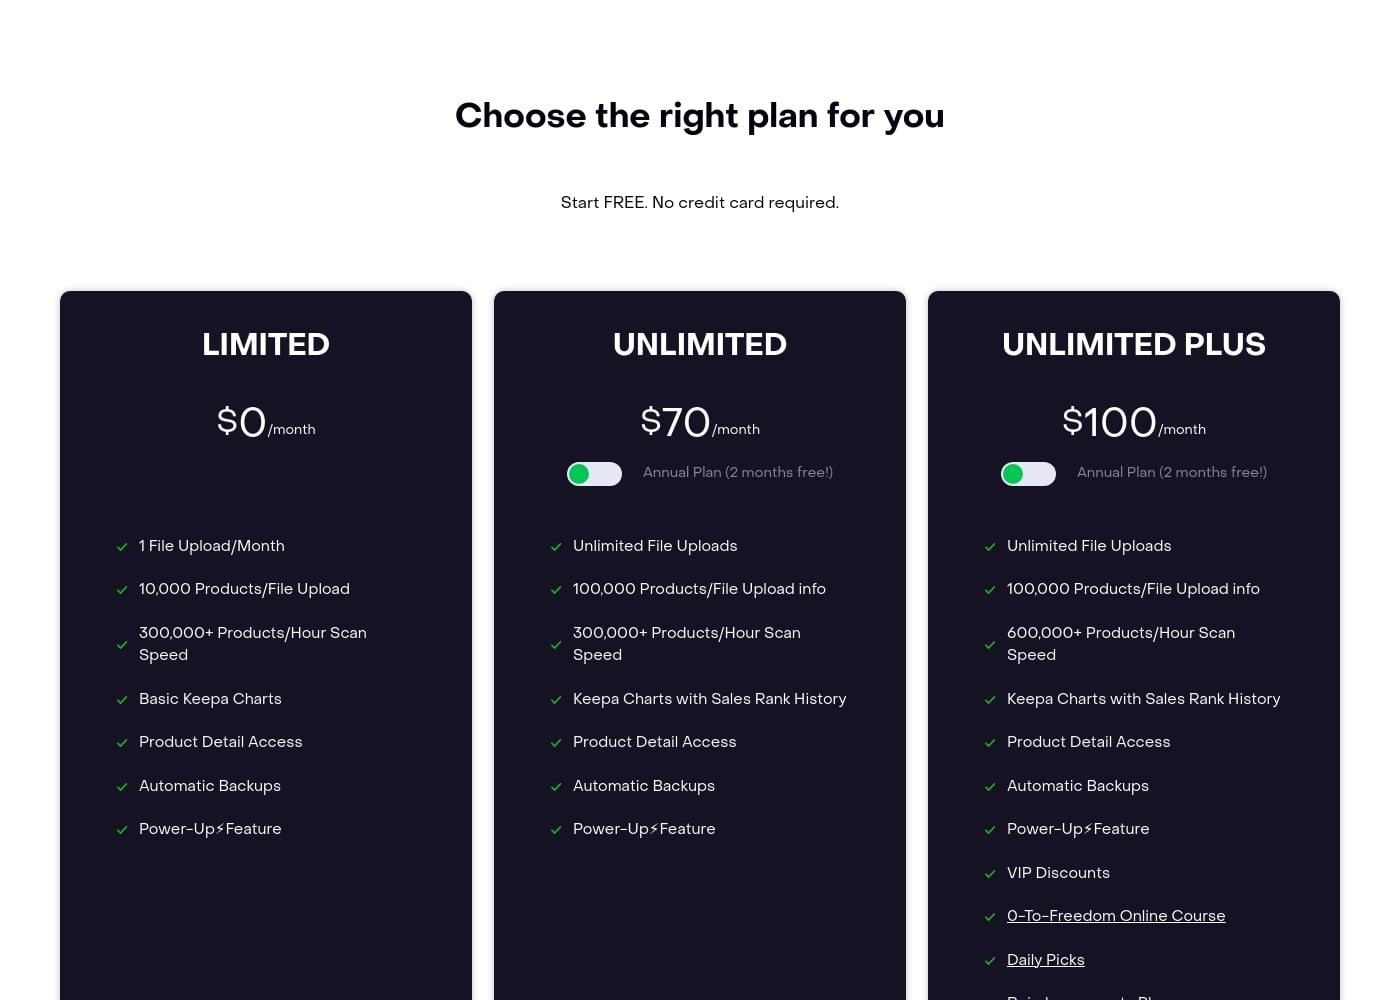
Task: Open info for Unlimited Plus 100,000 Products/File Upload
Action: click(x=1247, y=590)
